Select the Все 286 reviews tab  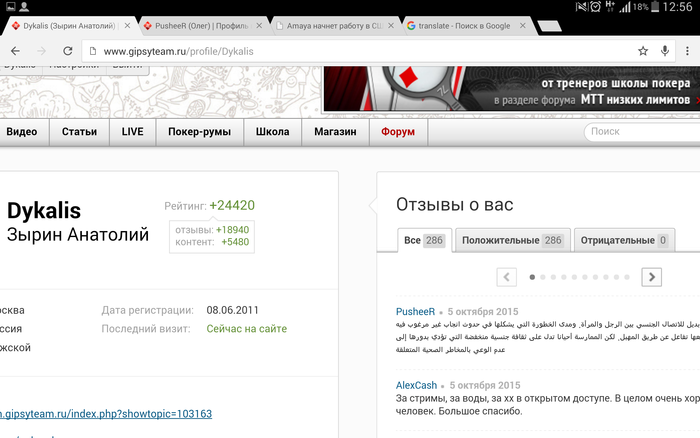pyautogui.click(x=424, y=240)
